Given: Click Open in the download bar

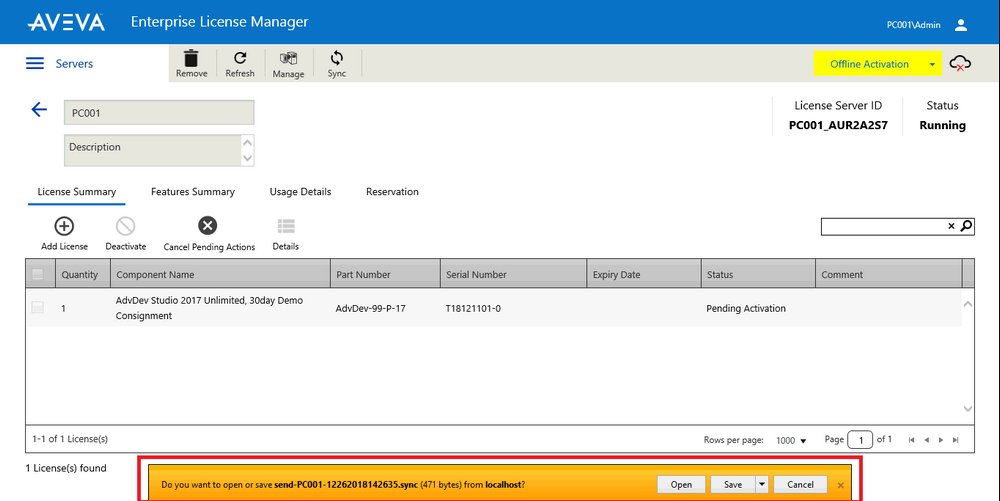Looking at the screenshot, I should tap(681, 484).
